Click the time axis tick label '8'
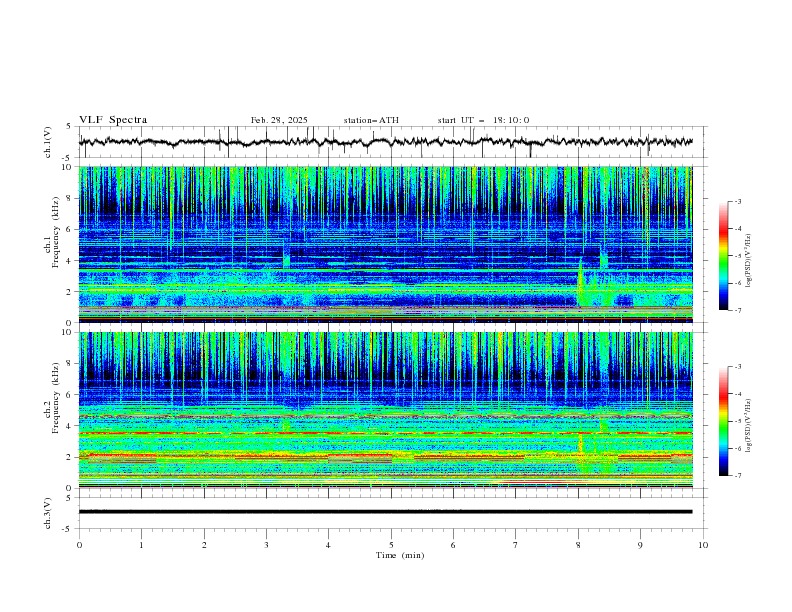 (578, 545)
